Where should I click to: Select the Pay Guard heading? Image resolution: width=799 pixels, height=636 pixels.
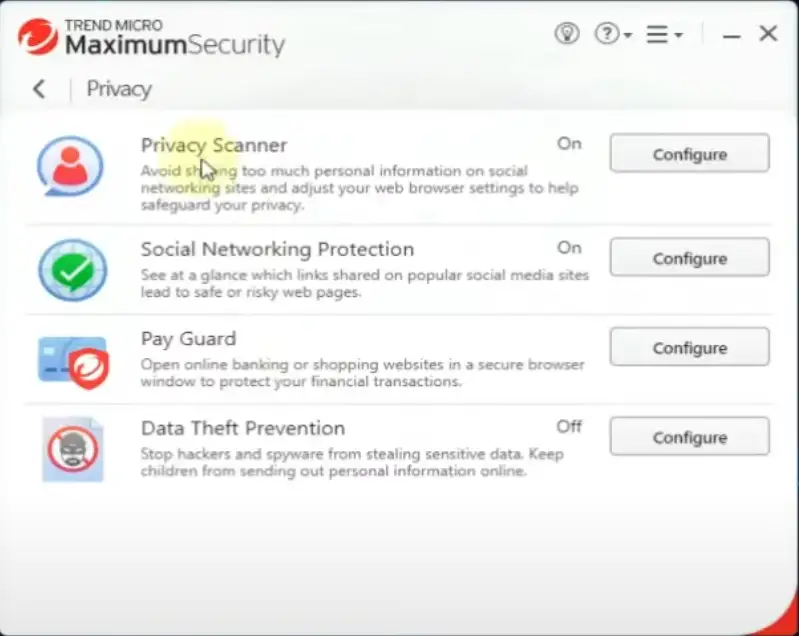point(188,339)
